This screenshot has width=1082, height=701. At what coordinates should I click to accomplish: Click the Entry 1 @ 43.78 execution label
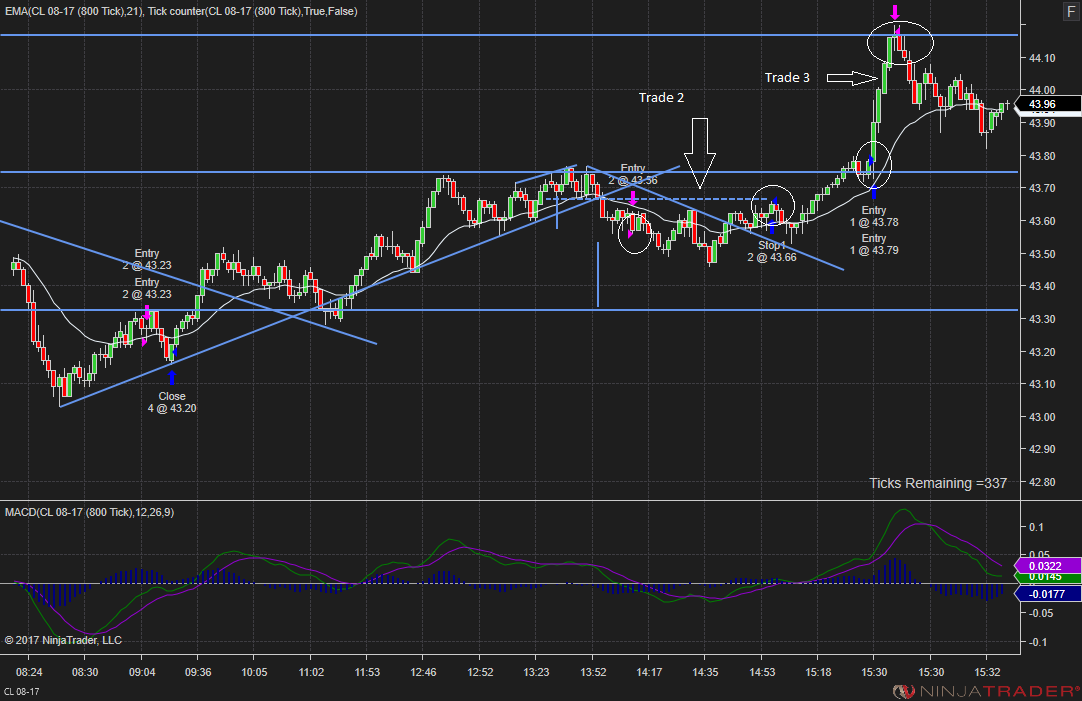click(x=874, y=216)
